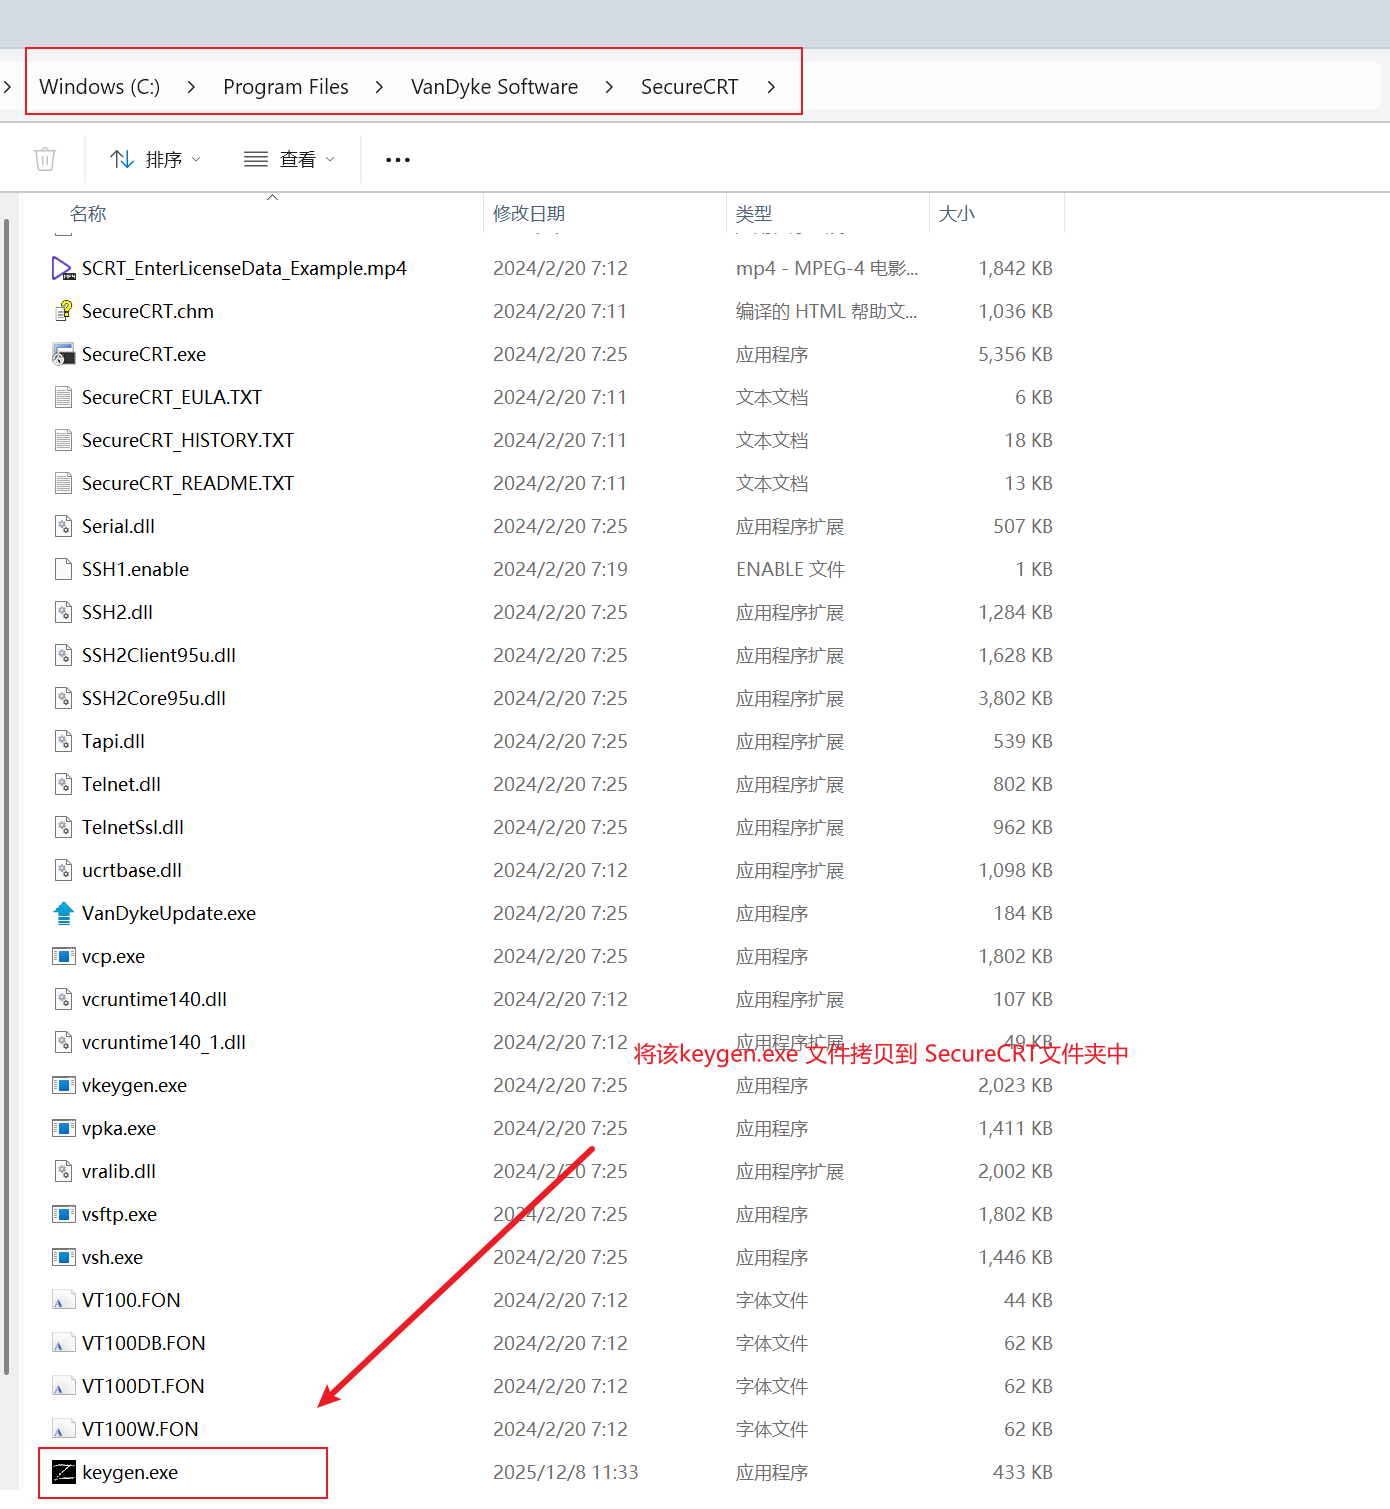Select the file name VT100DT.FON
Viewport: 1390px width, 1509px height.
(x=143, y=1386)
